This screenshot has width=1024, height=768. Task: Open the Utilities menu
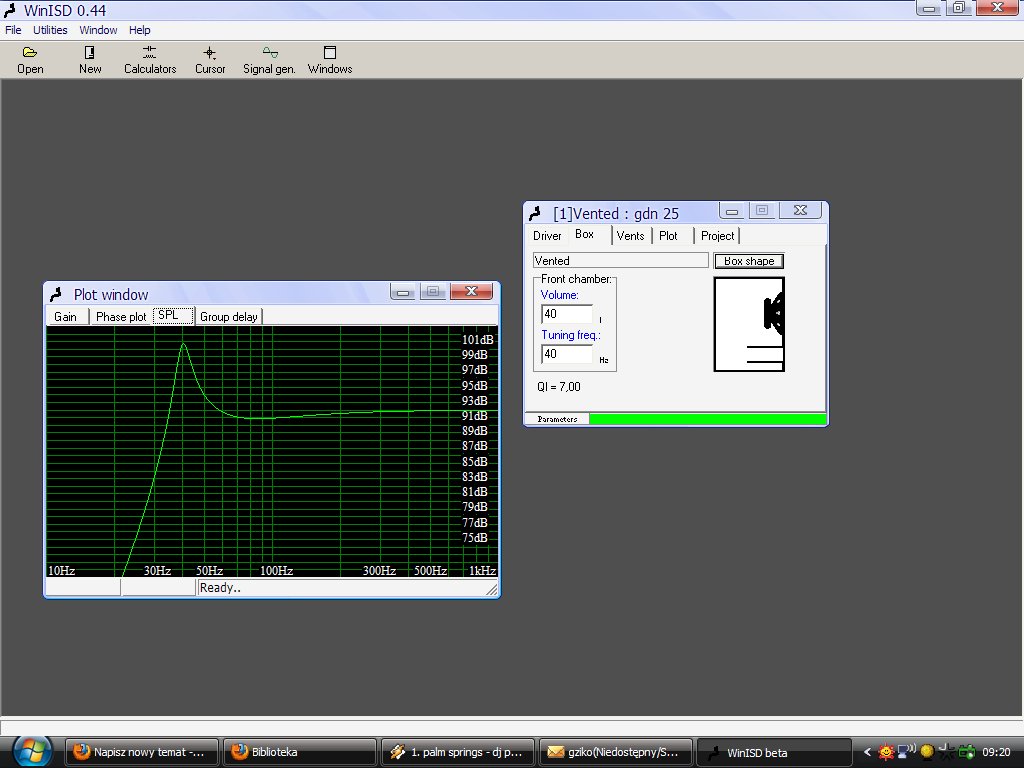click(50, 30)
